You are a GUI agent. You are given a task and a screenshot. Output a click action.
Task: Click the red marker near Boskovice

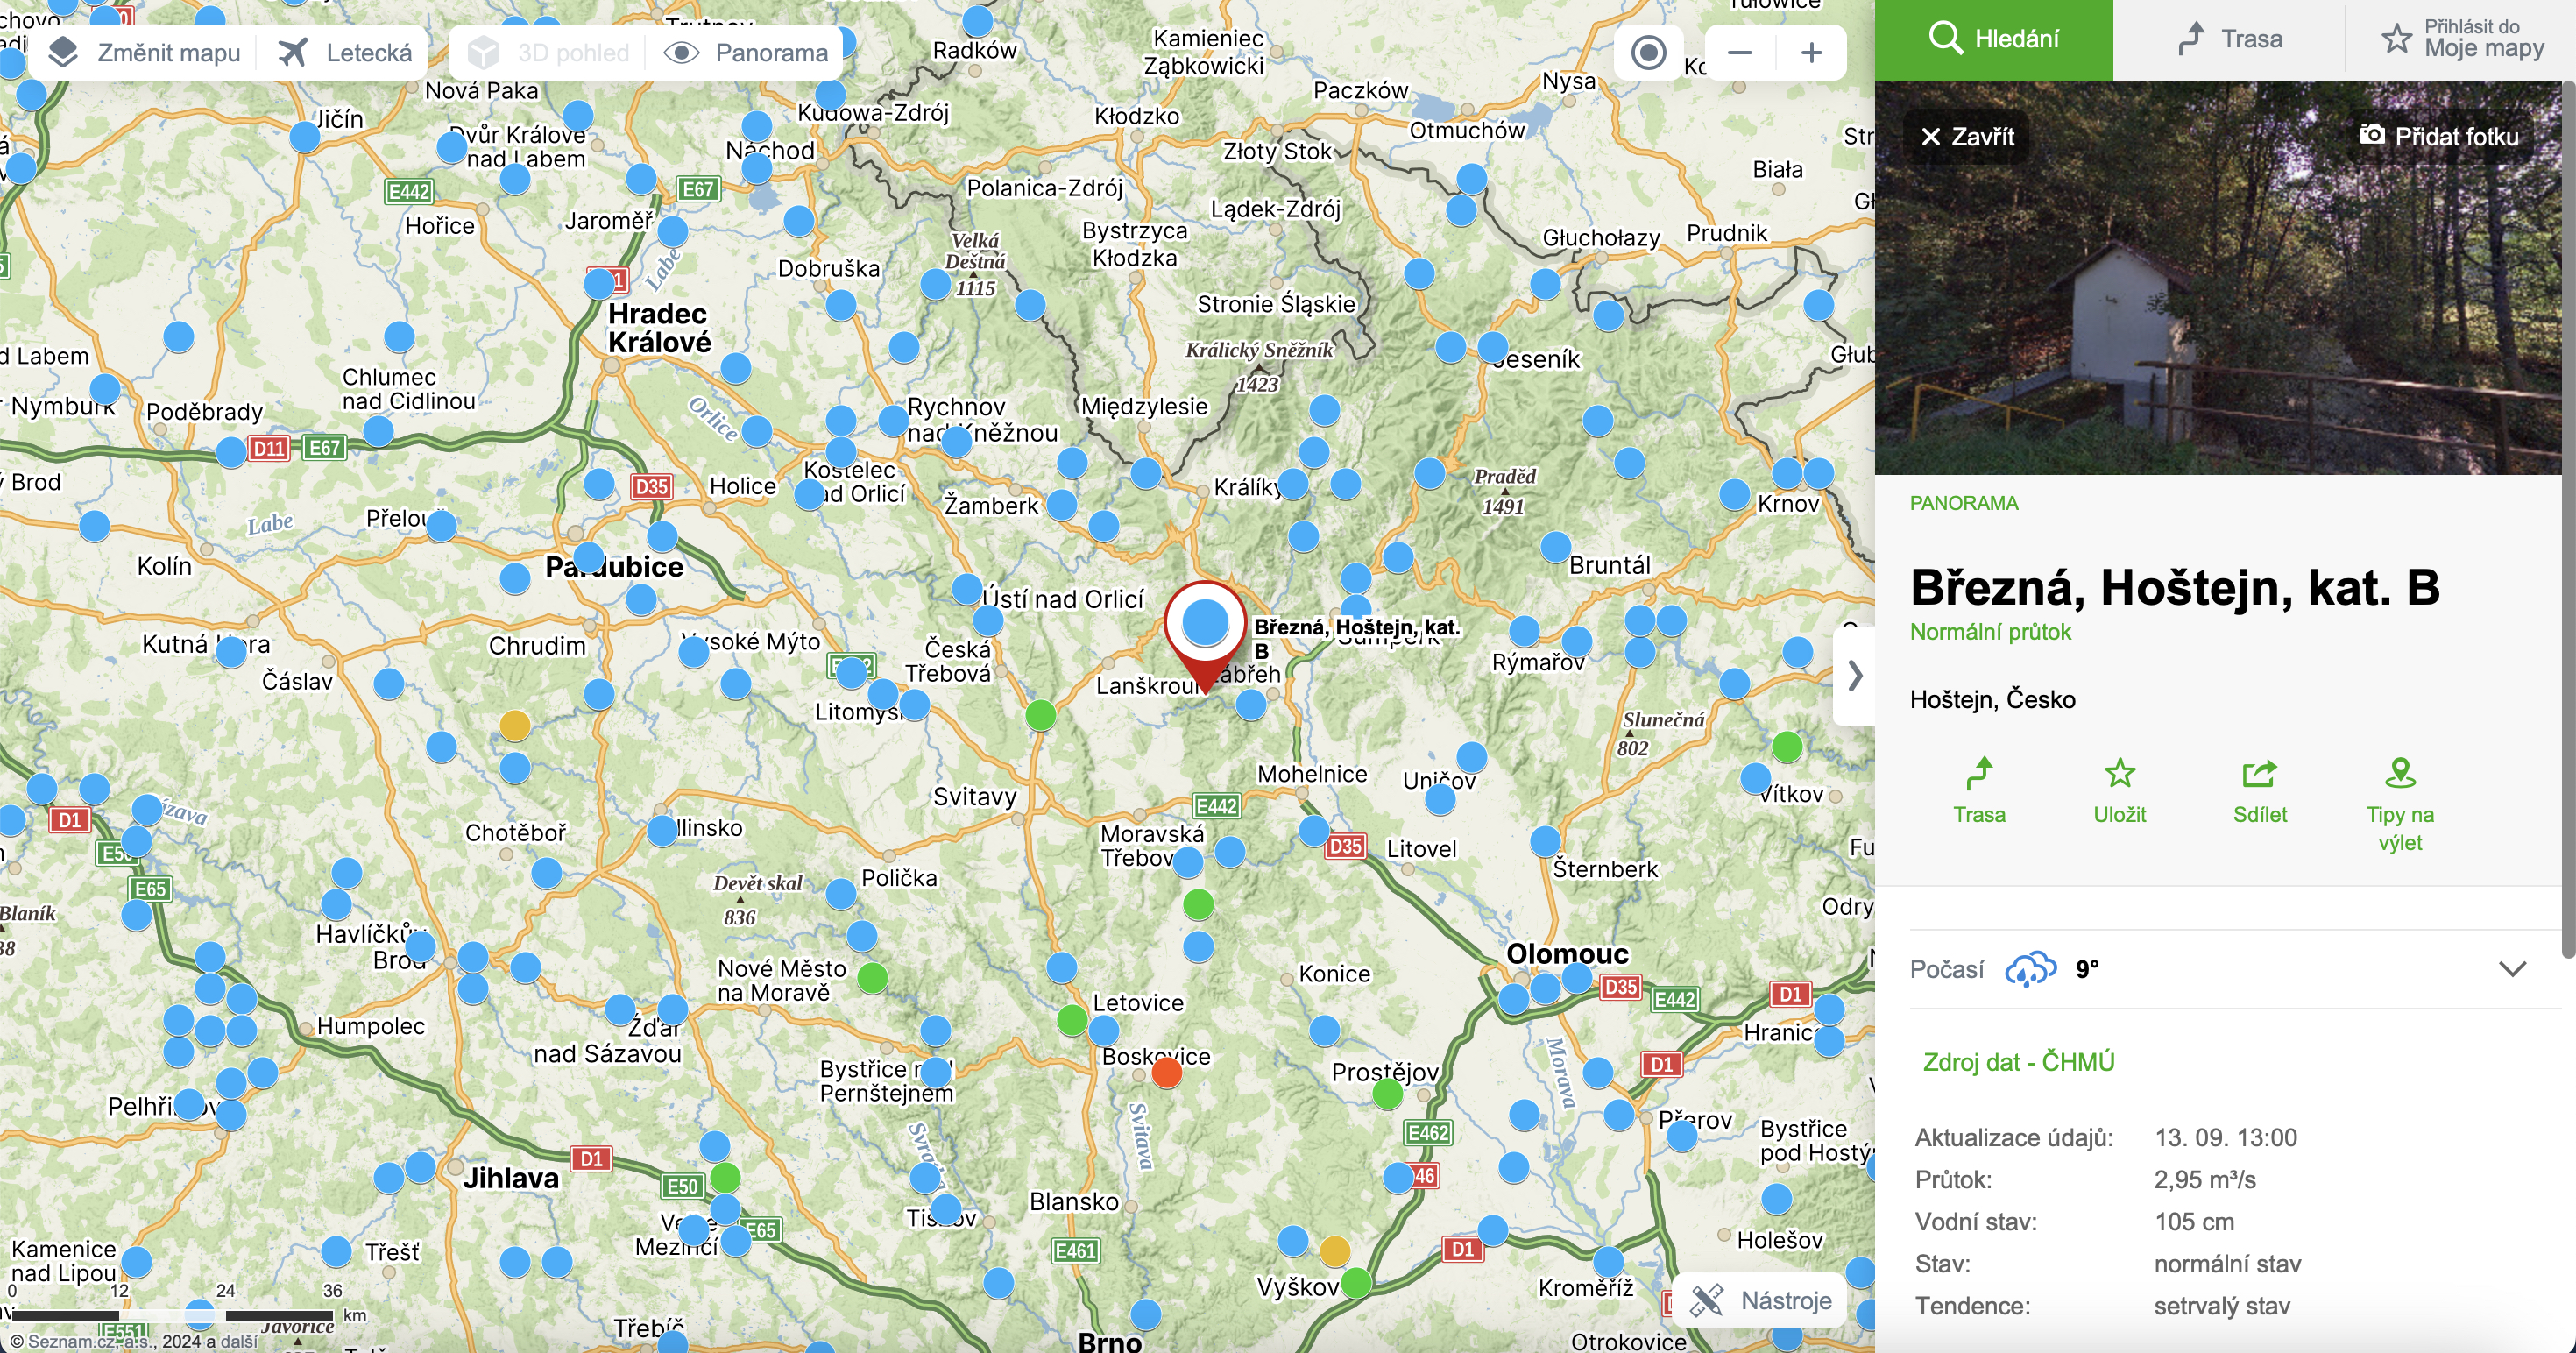point(1166,1073)
